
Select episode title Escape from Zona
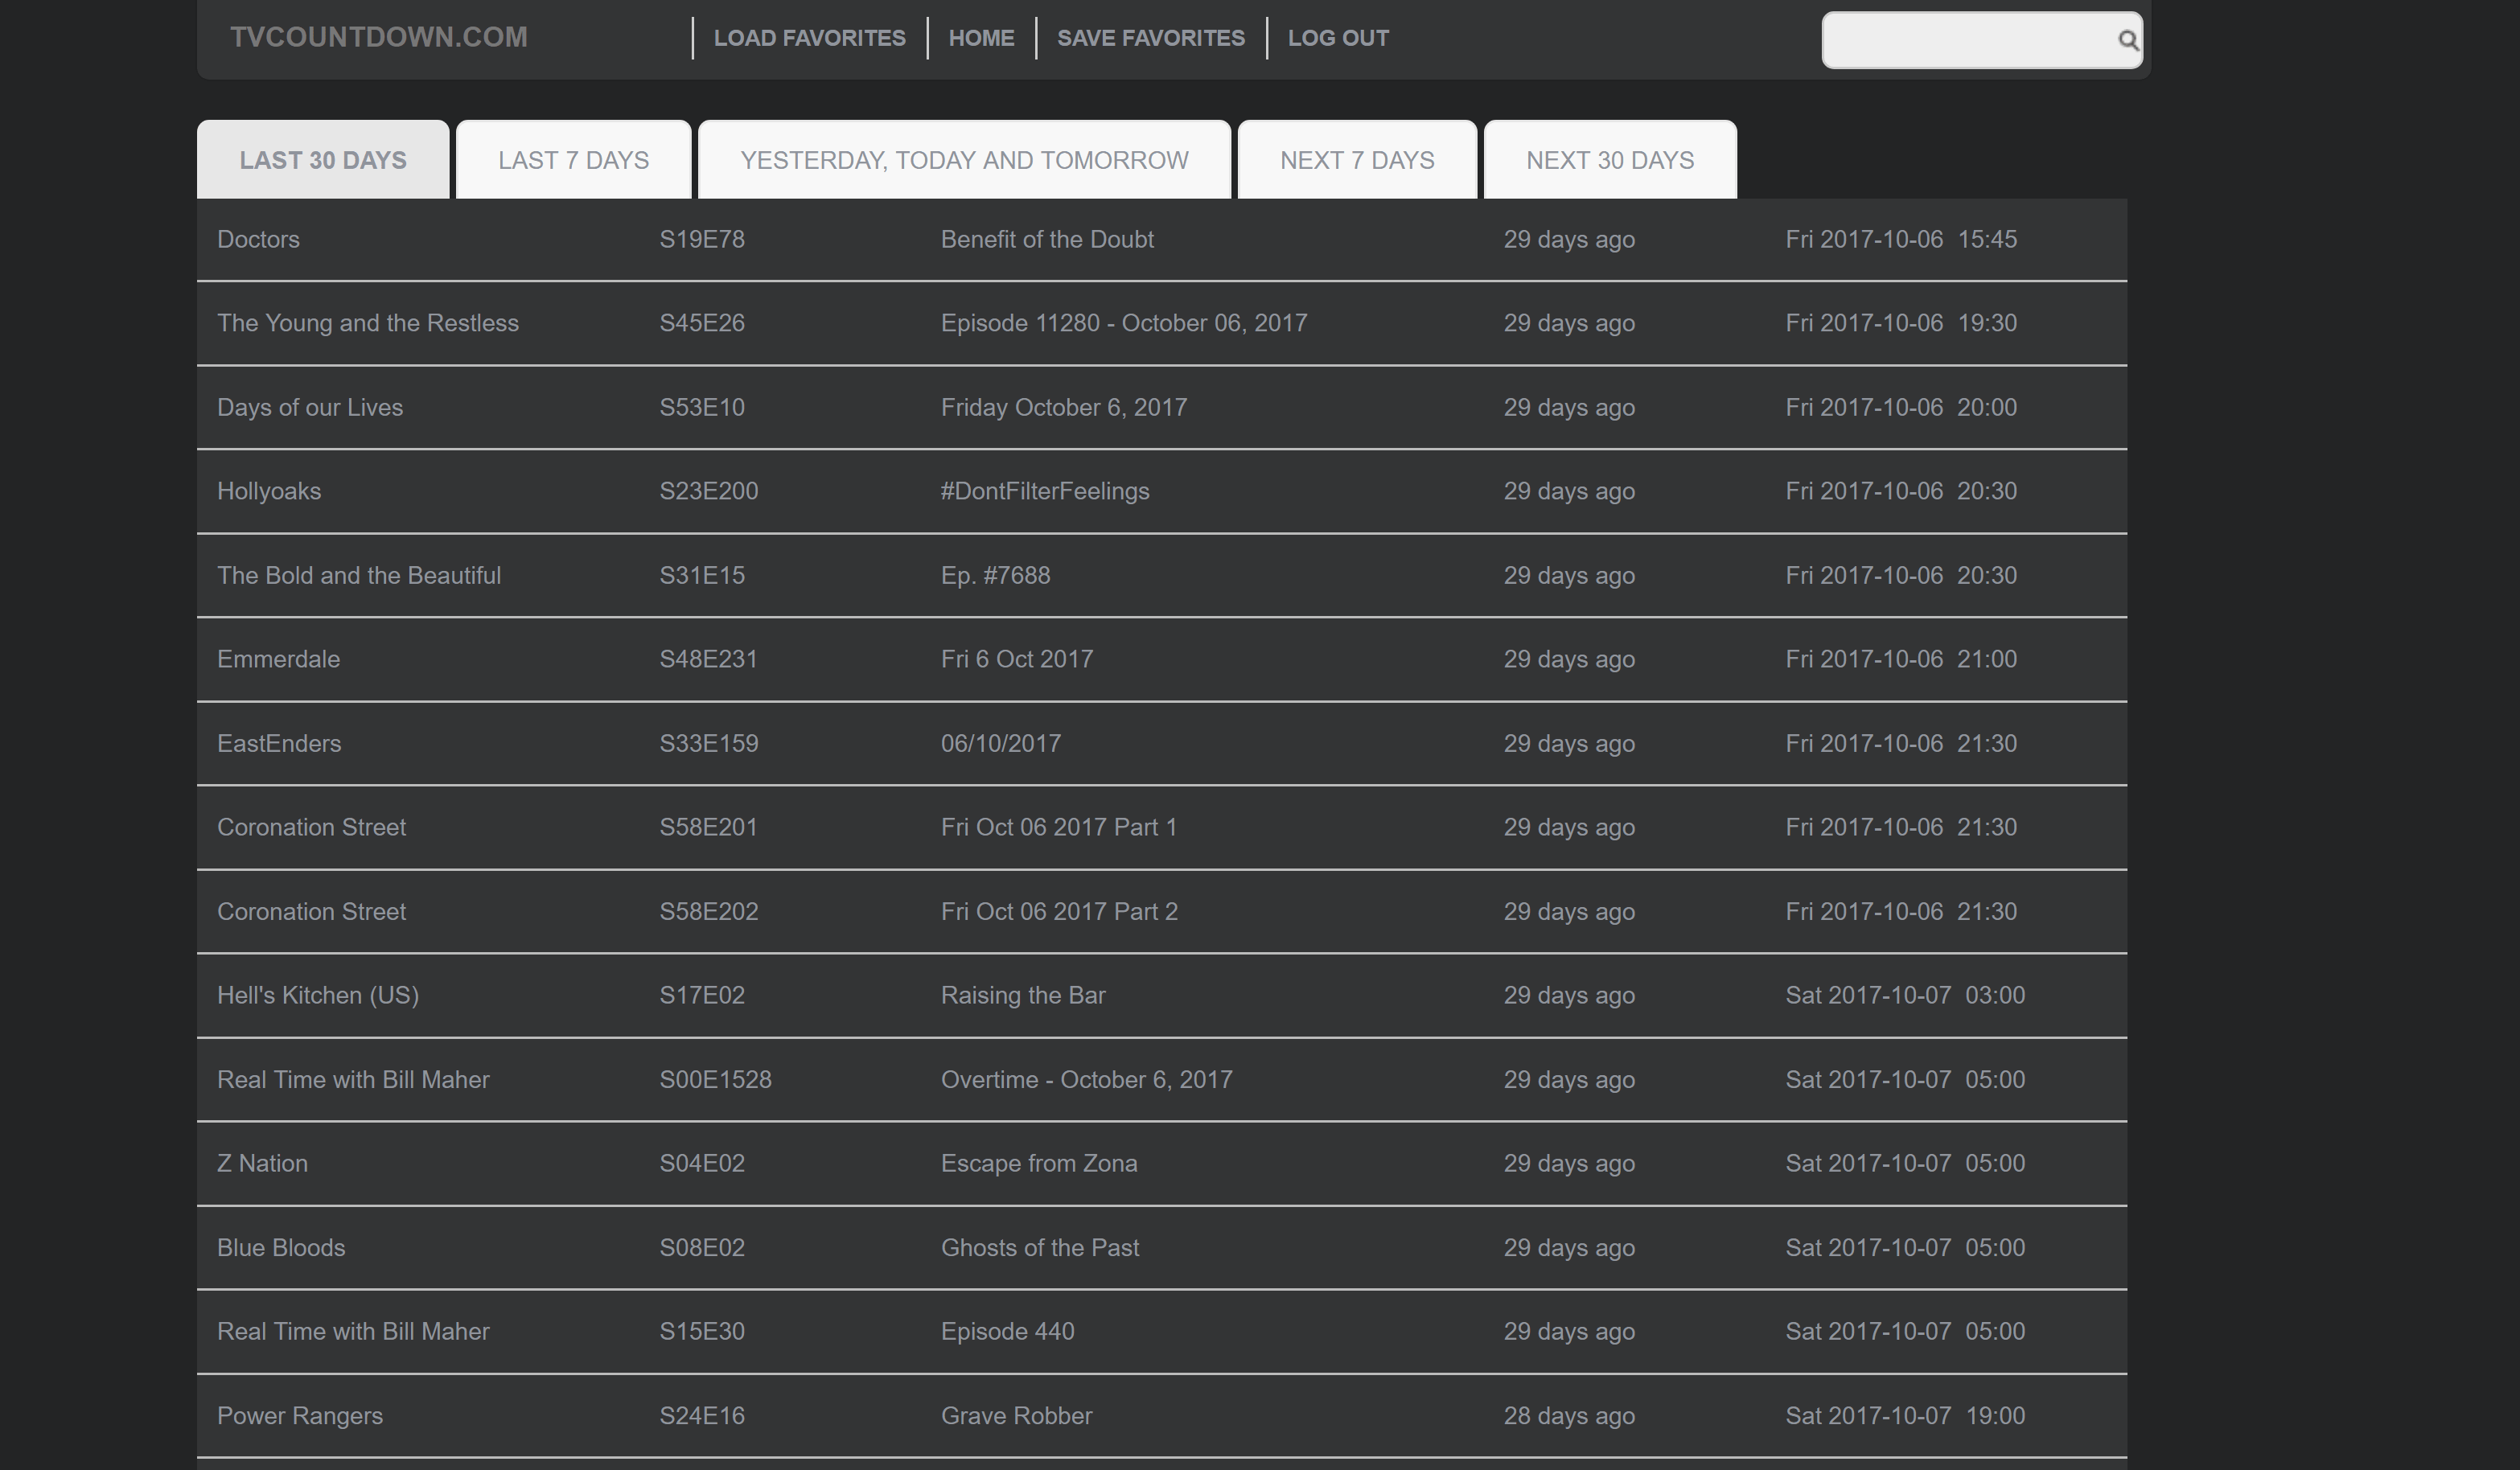coord(1039,1163)
